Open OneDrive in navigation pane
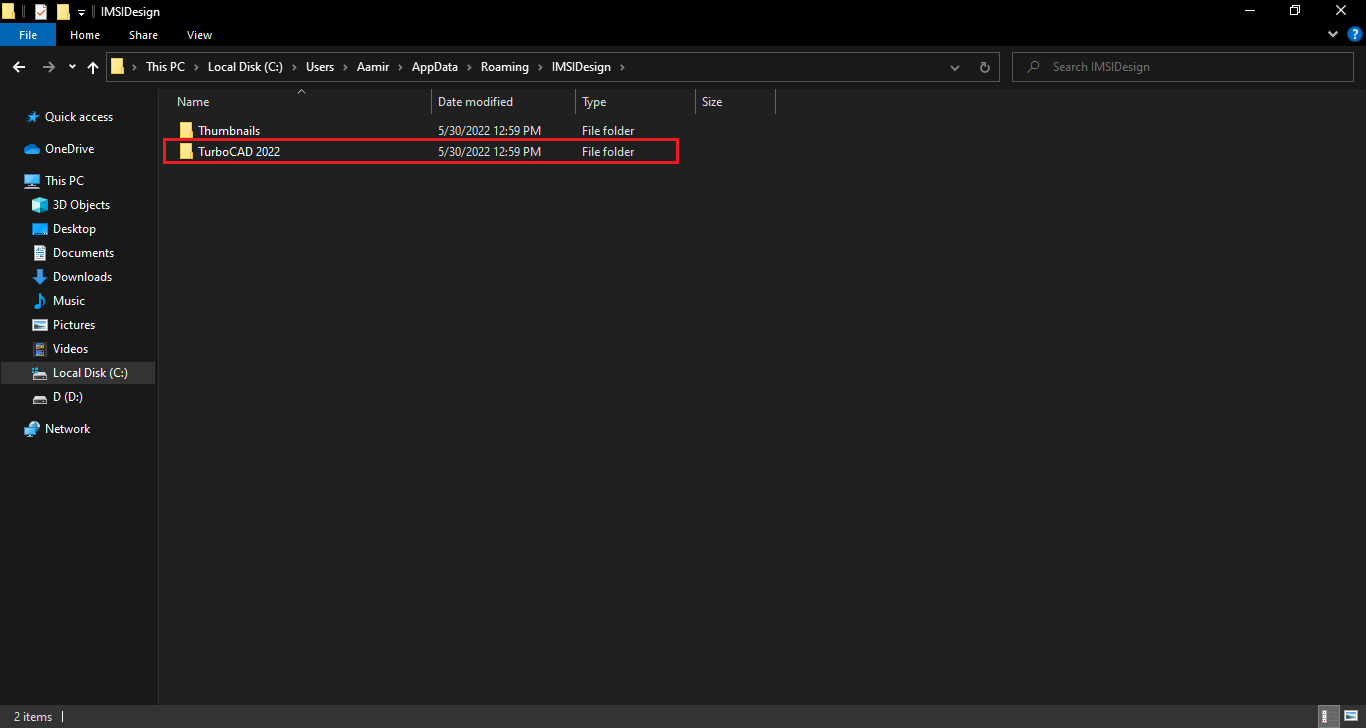1366x728 pixels. click(69, 149)
